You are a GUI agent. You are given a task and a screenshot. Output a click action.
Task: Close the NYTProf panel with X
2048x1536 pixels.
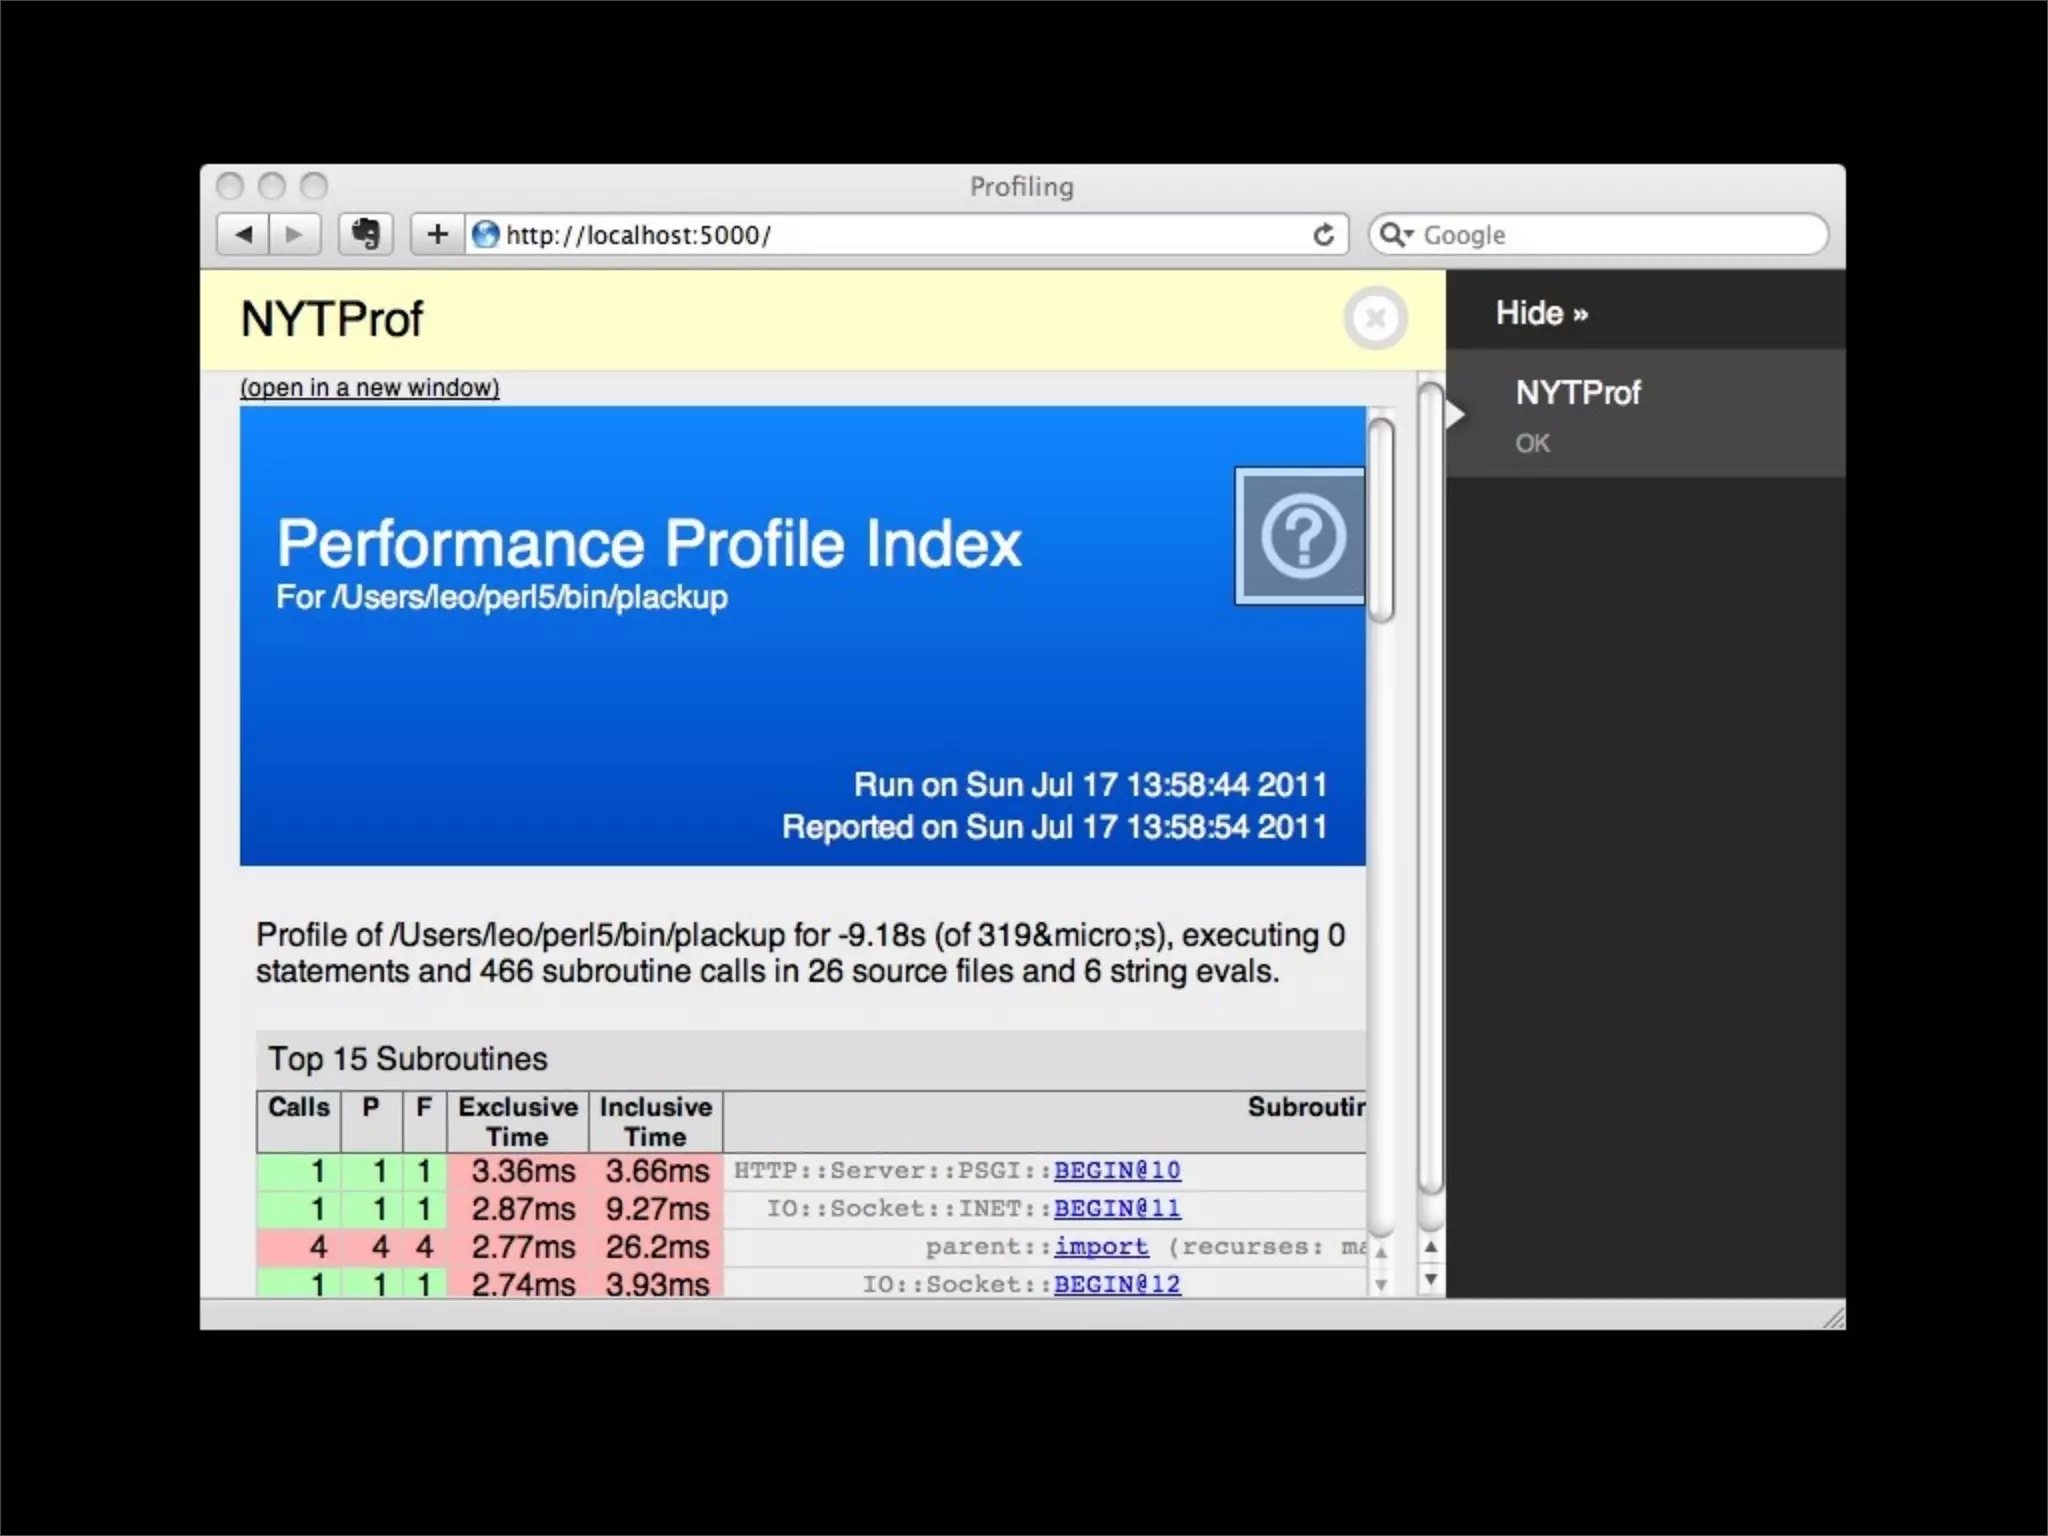pyautogui.click(x=1375, y=319)
